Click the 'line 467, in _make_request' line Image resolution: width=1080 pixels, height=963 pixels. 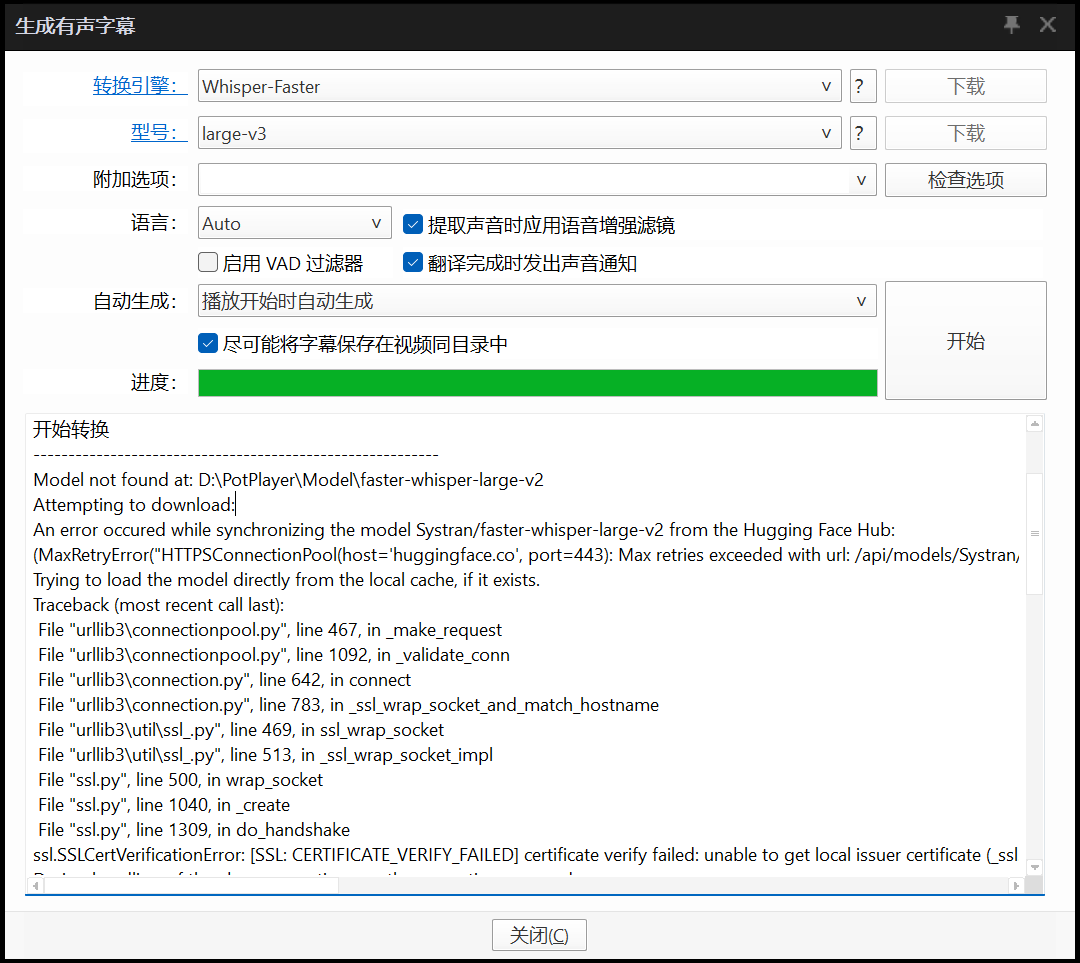(x=270, y=630)
